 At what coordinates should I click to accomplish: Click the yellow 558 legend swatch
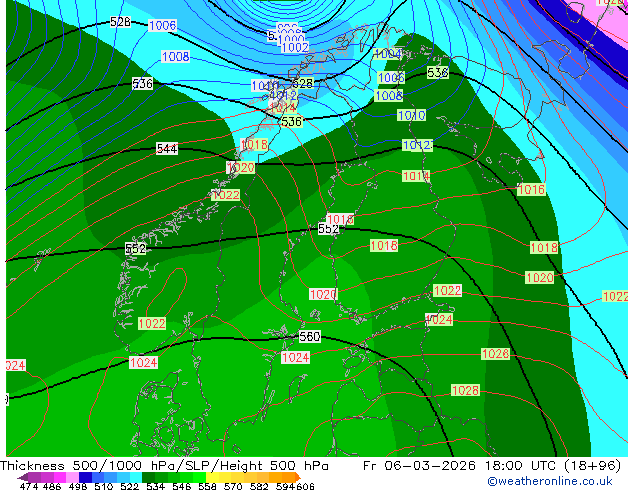click(x=212, y=477)
